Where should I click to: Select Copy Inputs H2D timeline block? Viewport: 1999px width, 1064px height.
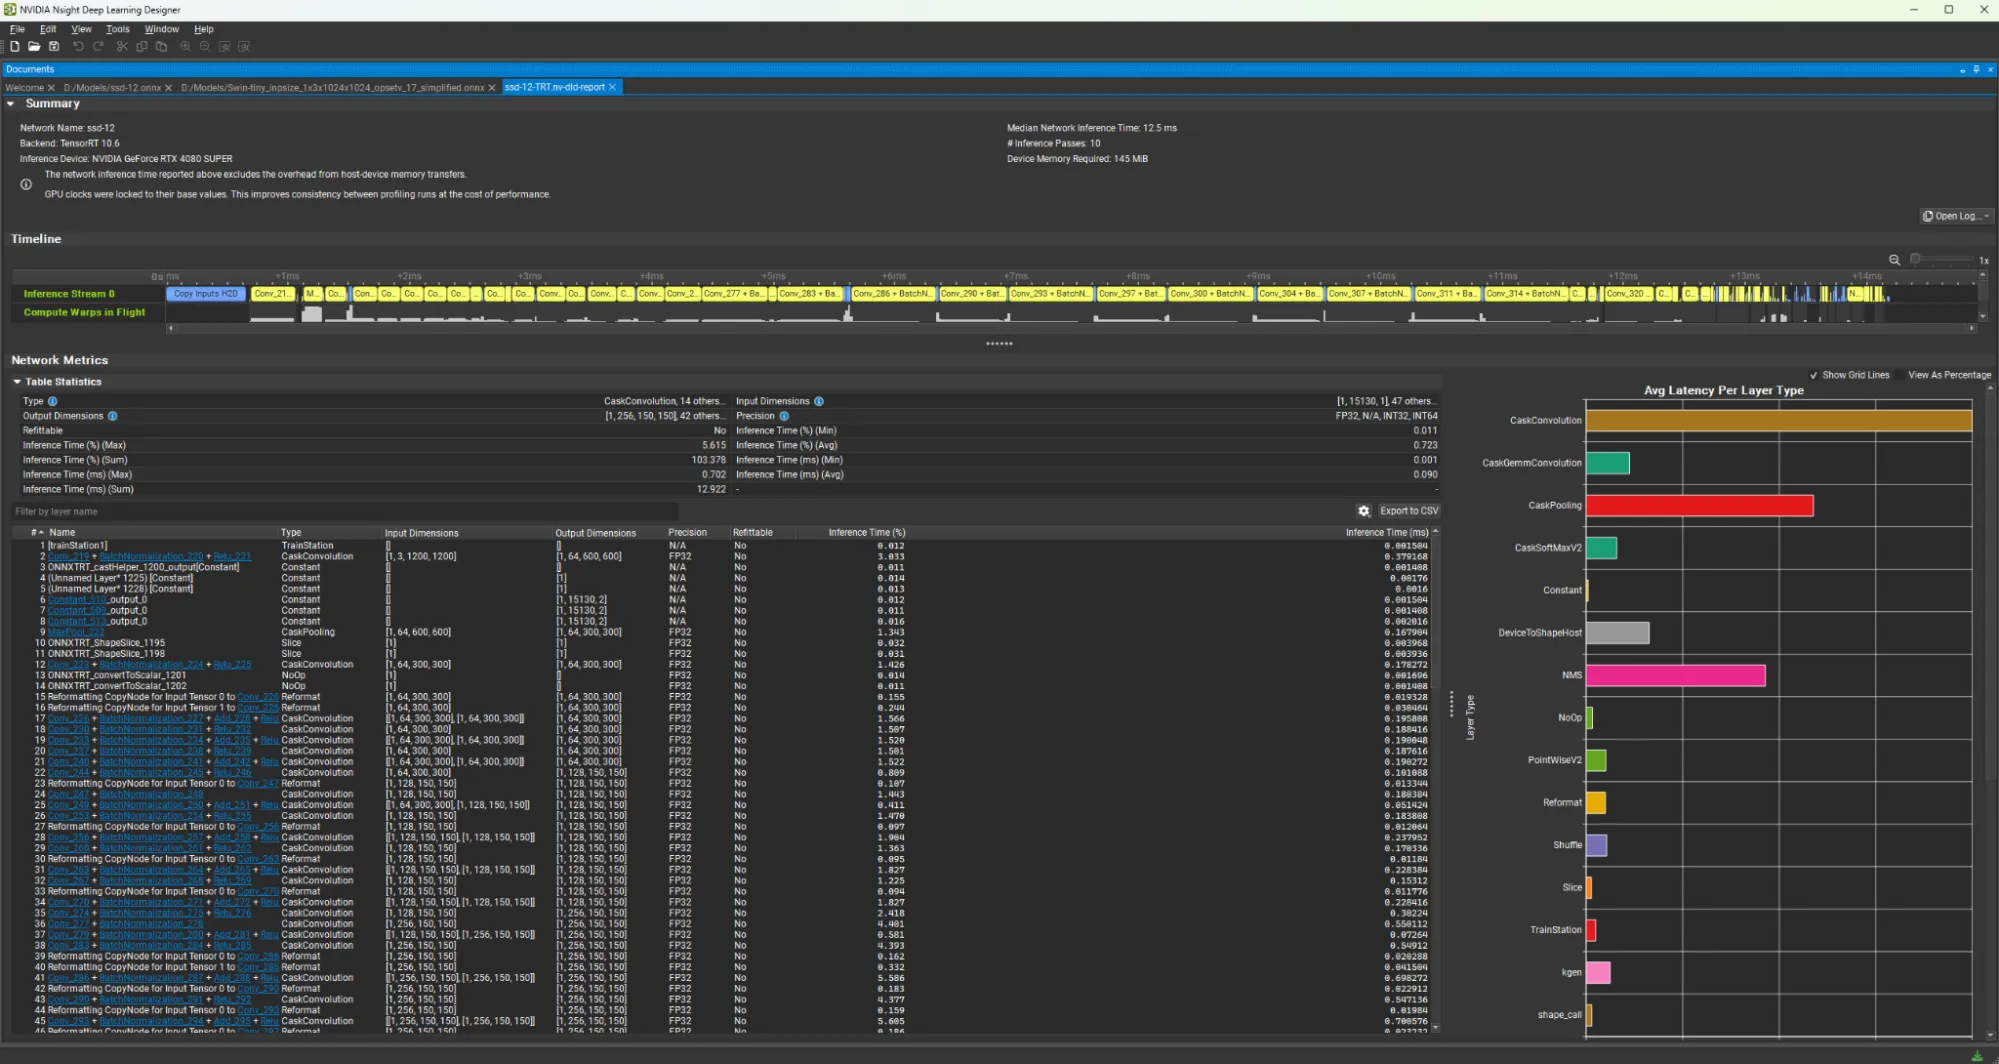206,294
